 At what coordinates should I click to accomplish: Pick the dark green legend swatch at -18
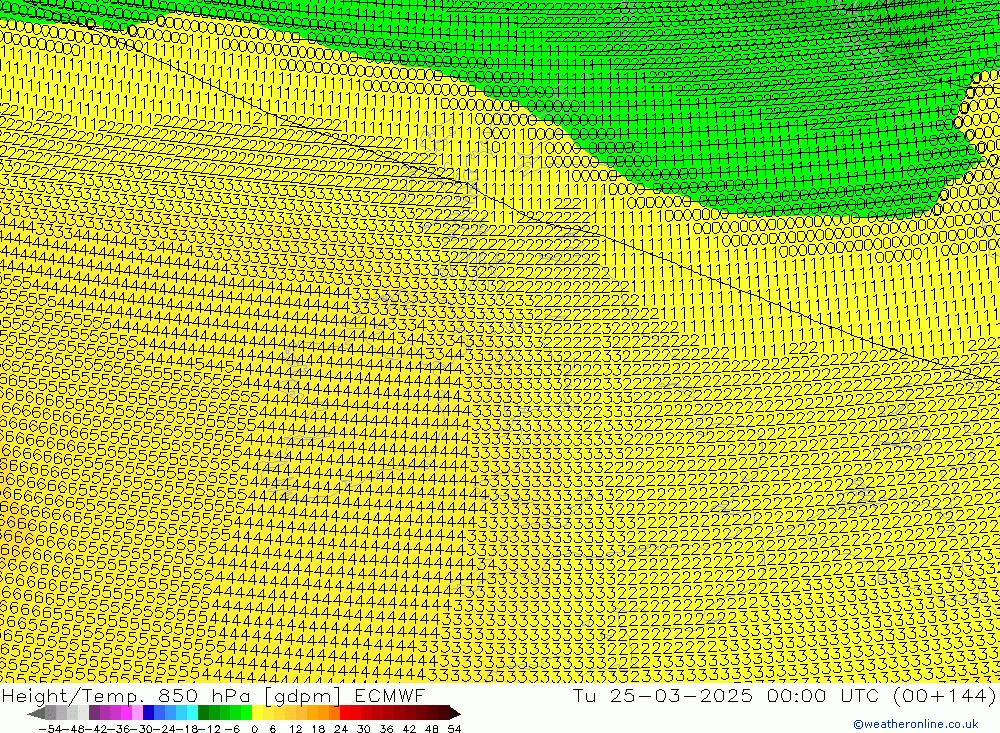203,713
